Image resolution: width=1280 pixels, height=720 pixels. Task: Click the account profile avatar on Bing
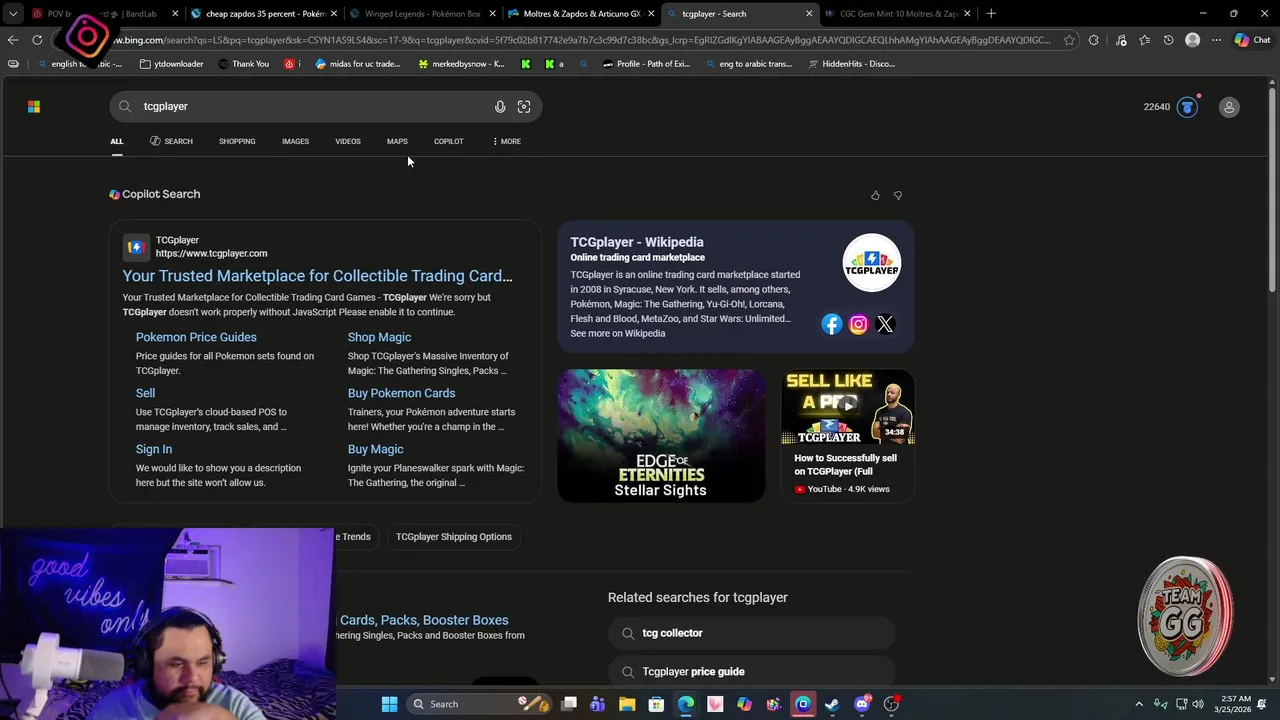click(x=1229, y=107)
